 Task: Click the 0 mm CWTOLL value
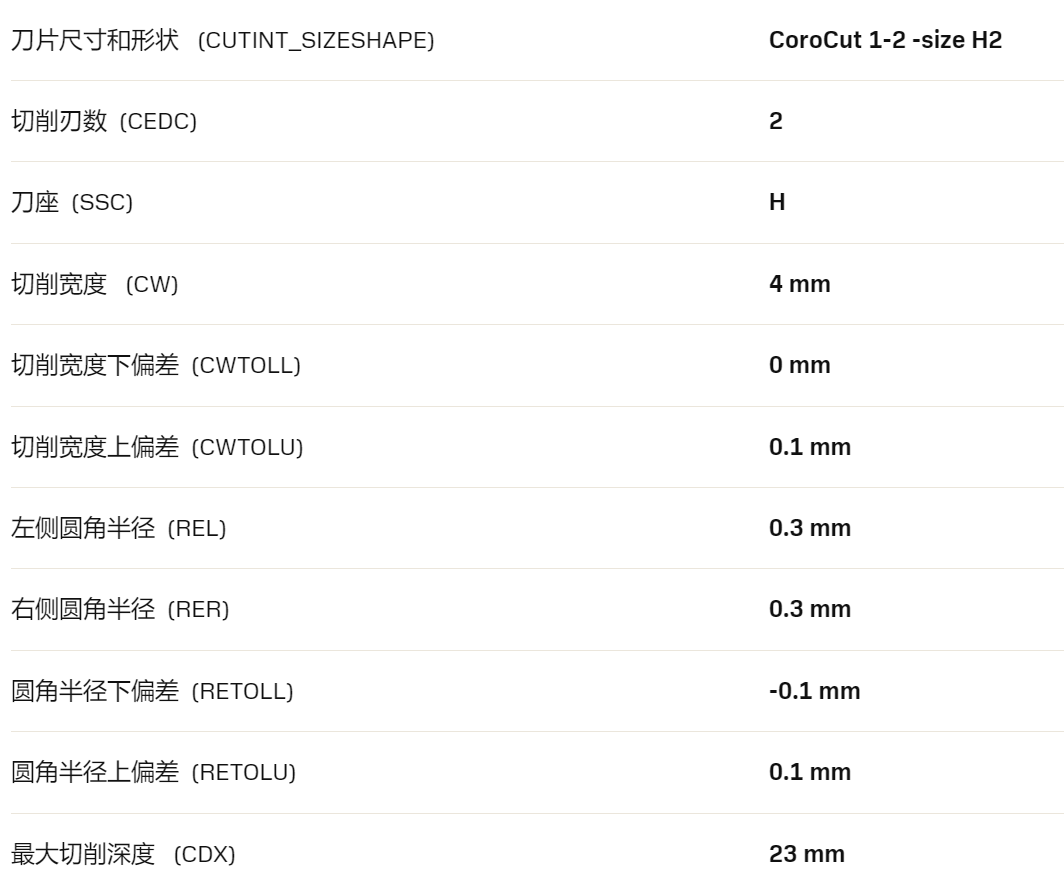pos(799,365)
